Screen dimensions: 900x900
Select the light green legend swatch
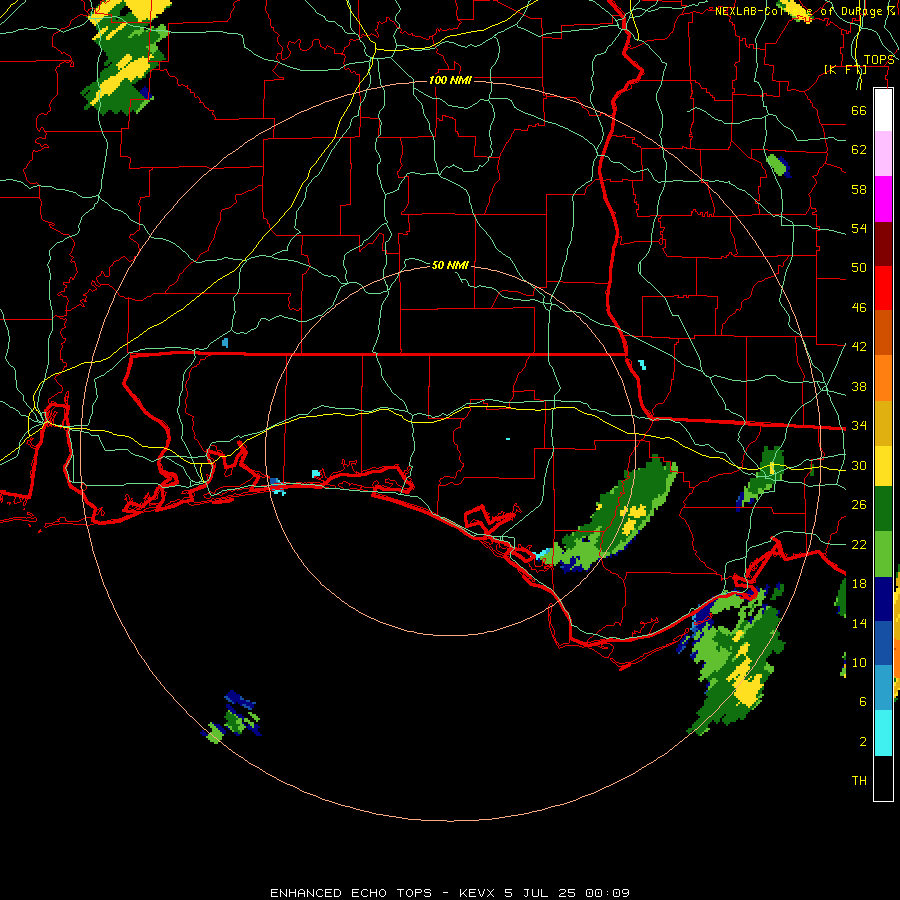tap(883, 554)
